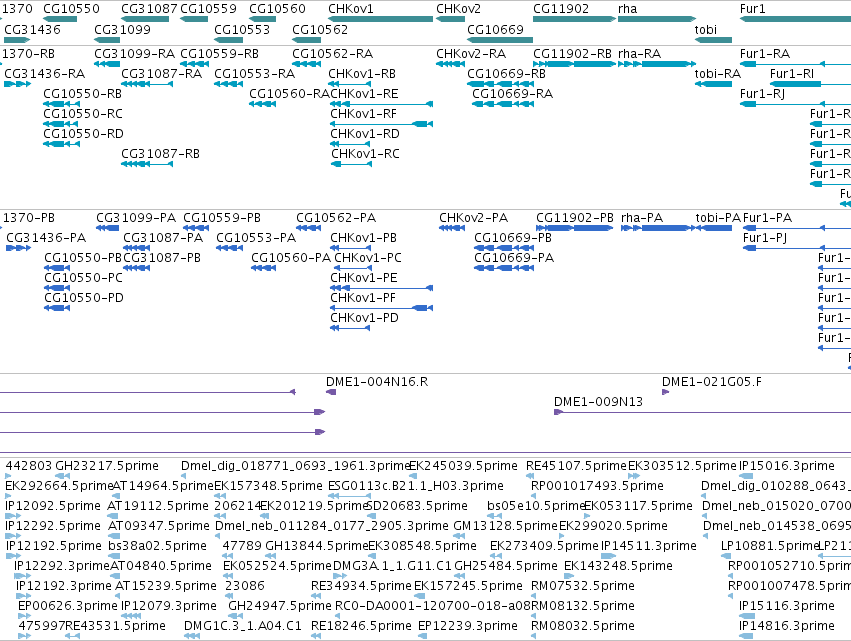
Task: Open the CG10562 gene label
Action: coord(320,29)
